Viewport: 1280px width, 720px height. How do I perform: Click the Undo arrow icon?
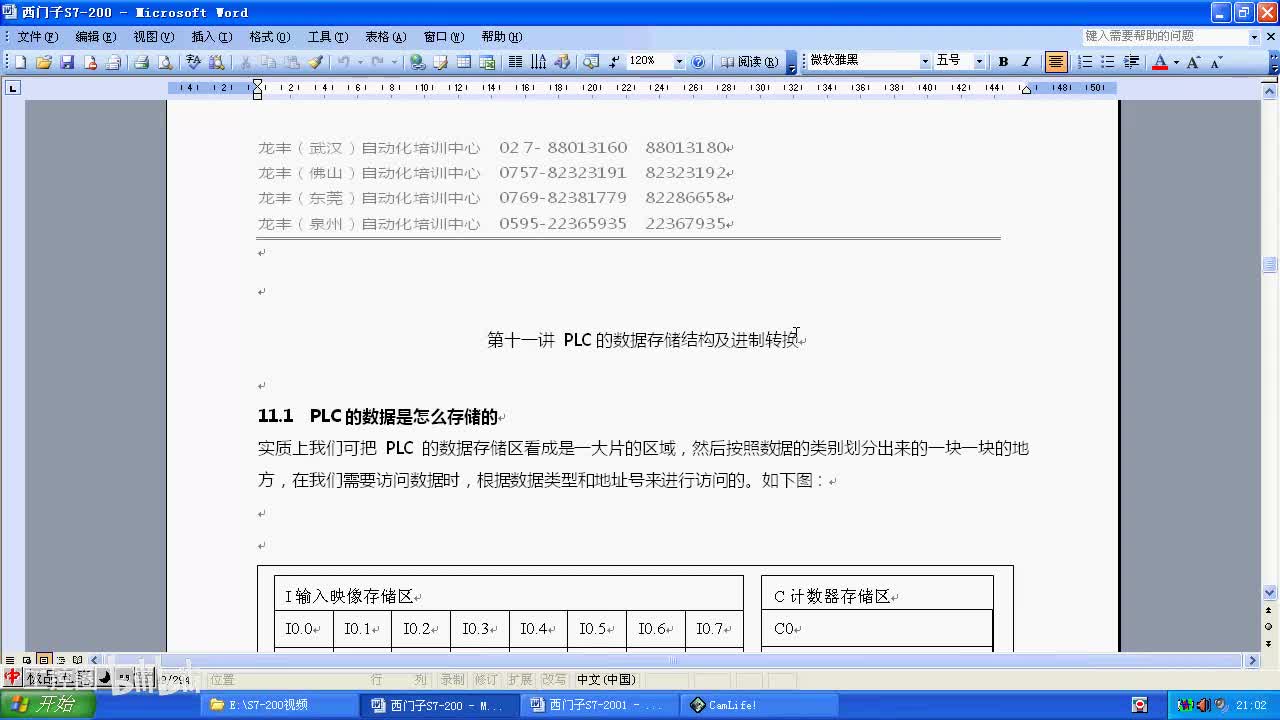(343, 62)
